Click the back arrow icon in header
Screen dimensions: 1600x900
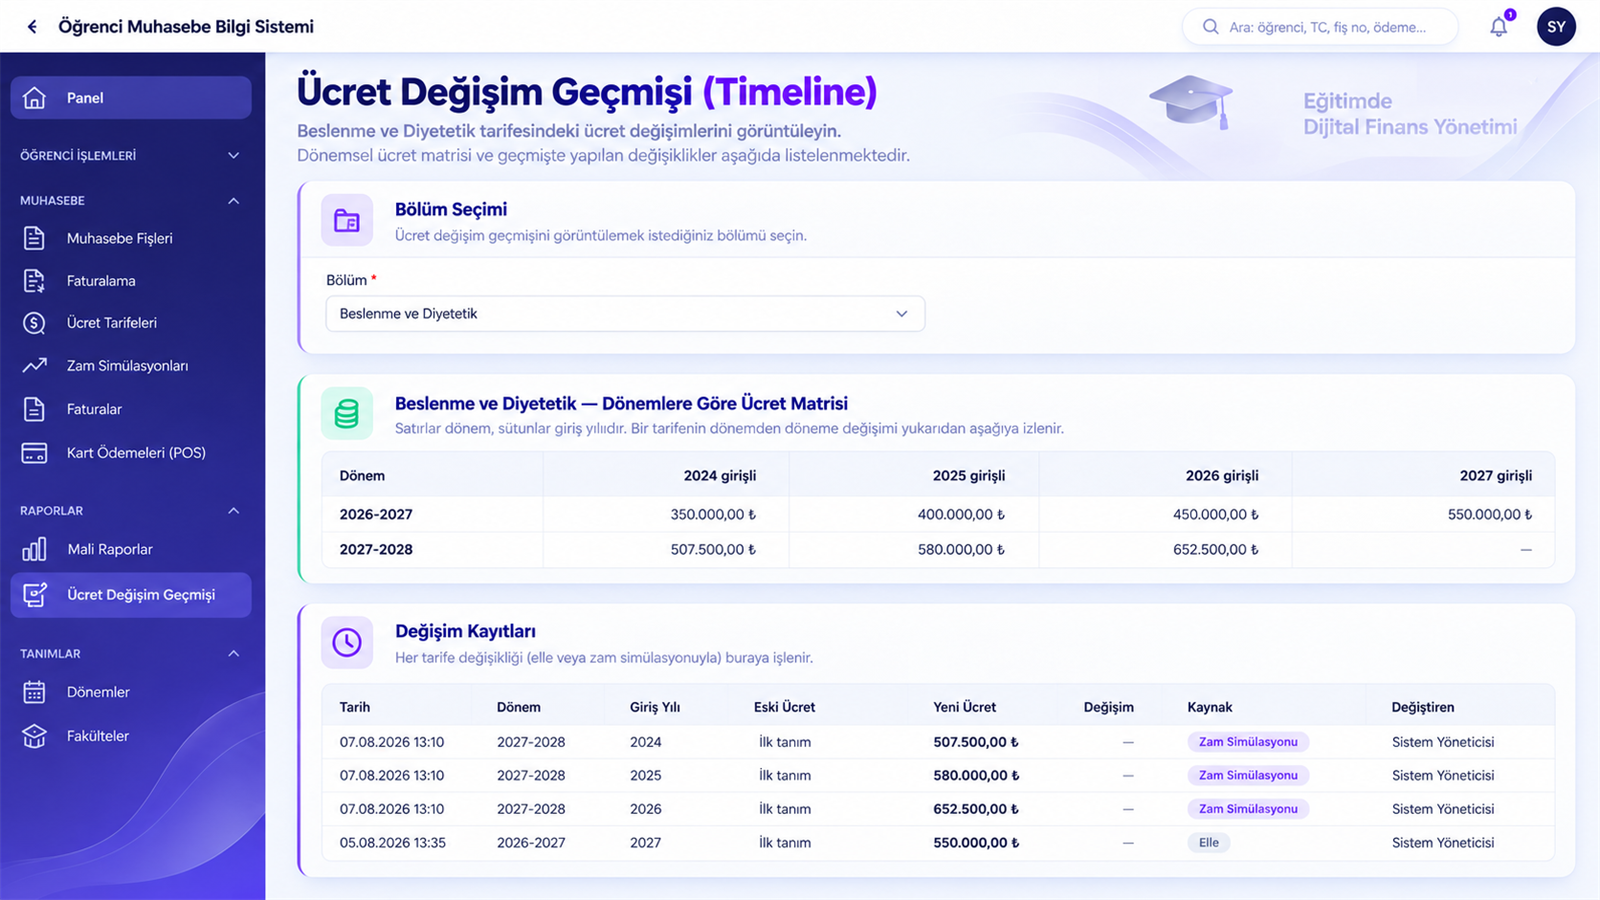click(32, 27)
